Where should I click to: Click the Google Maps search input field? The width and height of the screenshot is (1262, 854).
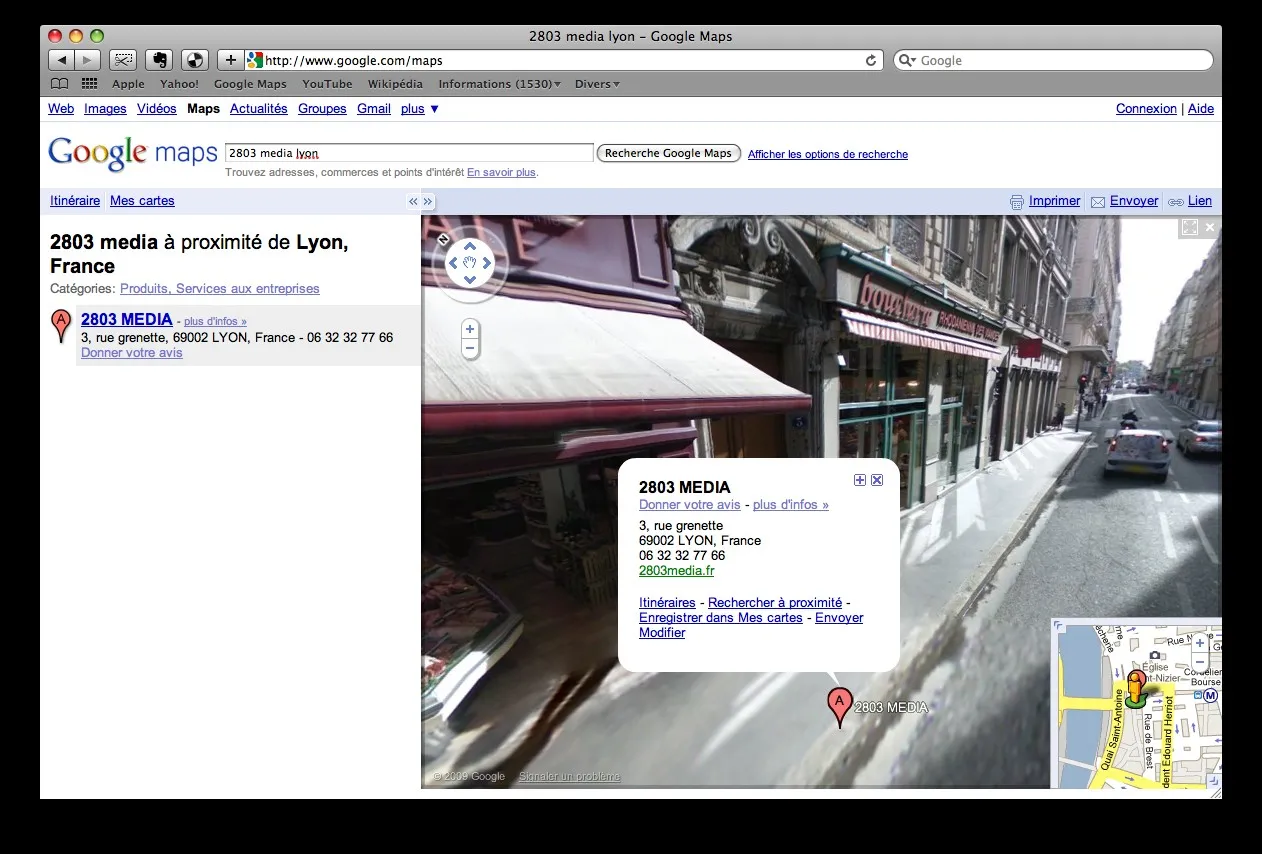tap(409, 153)
